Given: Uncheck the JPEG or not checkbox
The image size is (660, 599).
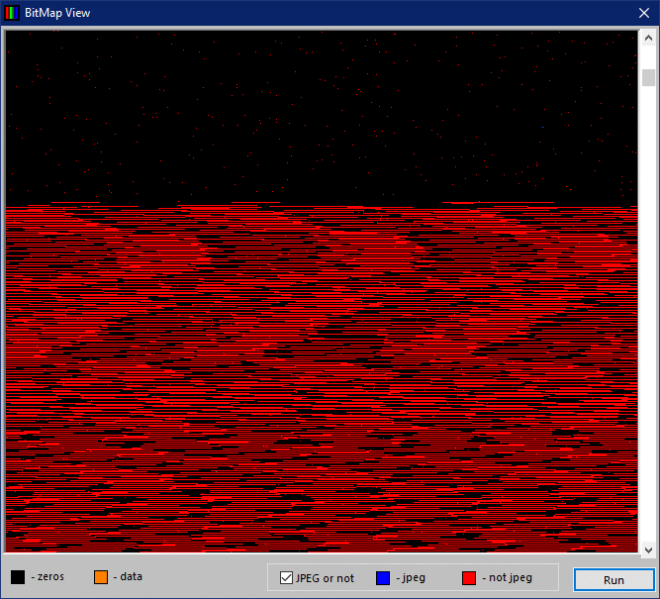Looking at the screenshot, I should [286, 578].
